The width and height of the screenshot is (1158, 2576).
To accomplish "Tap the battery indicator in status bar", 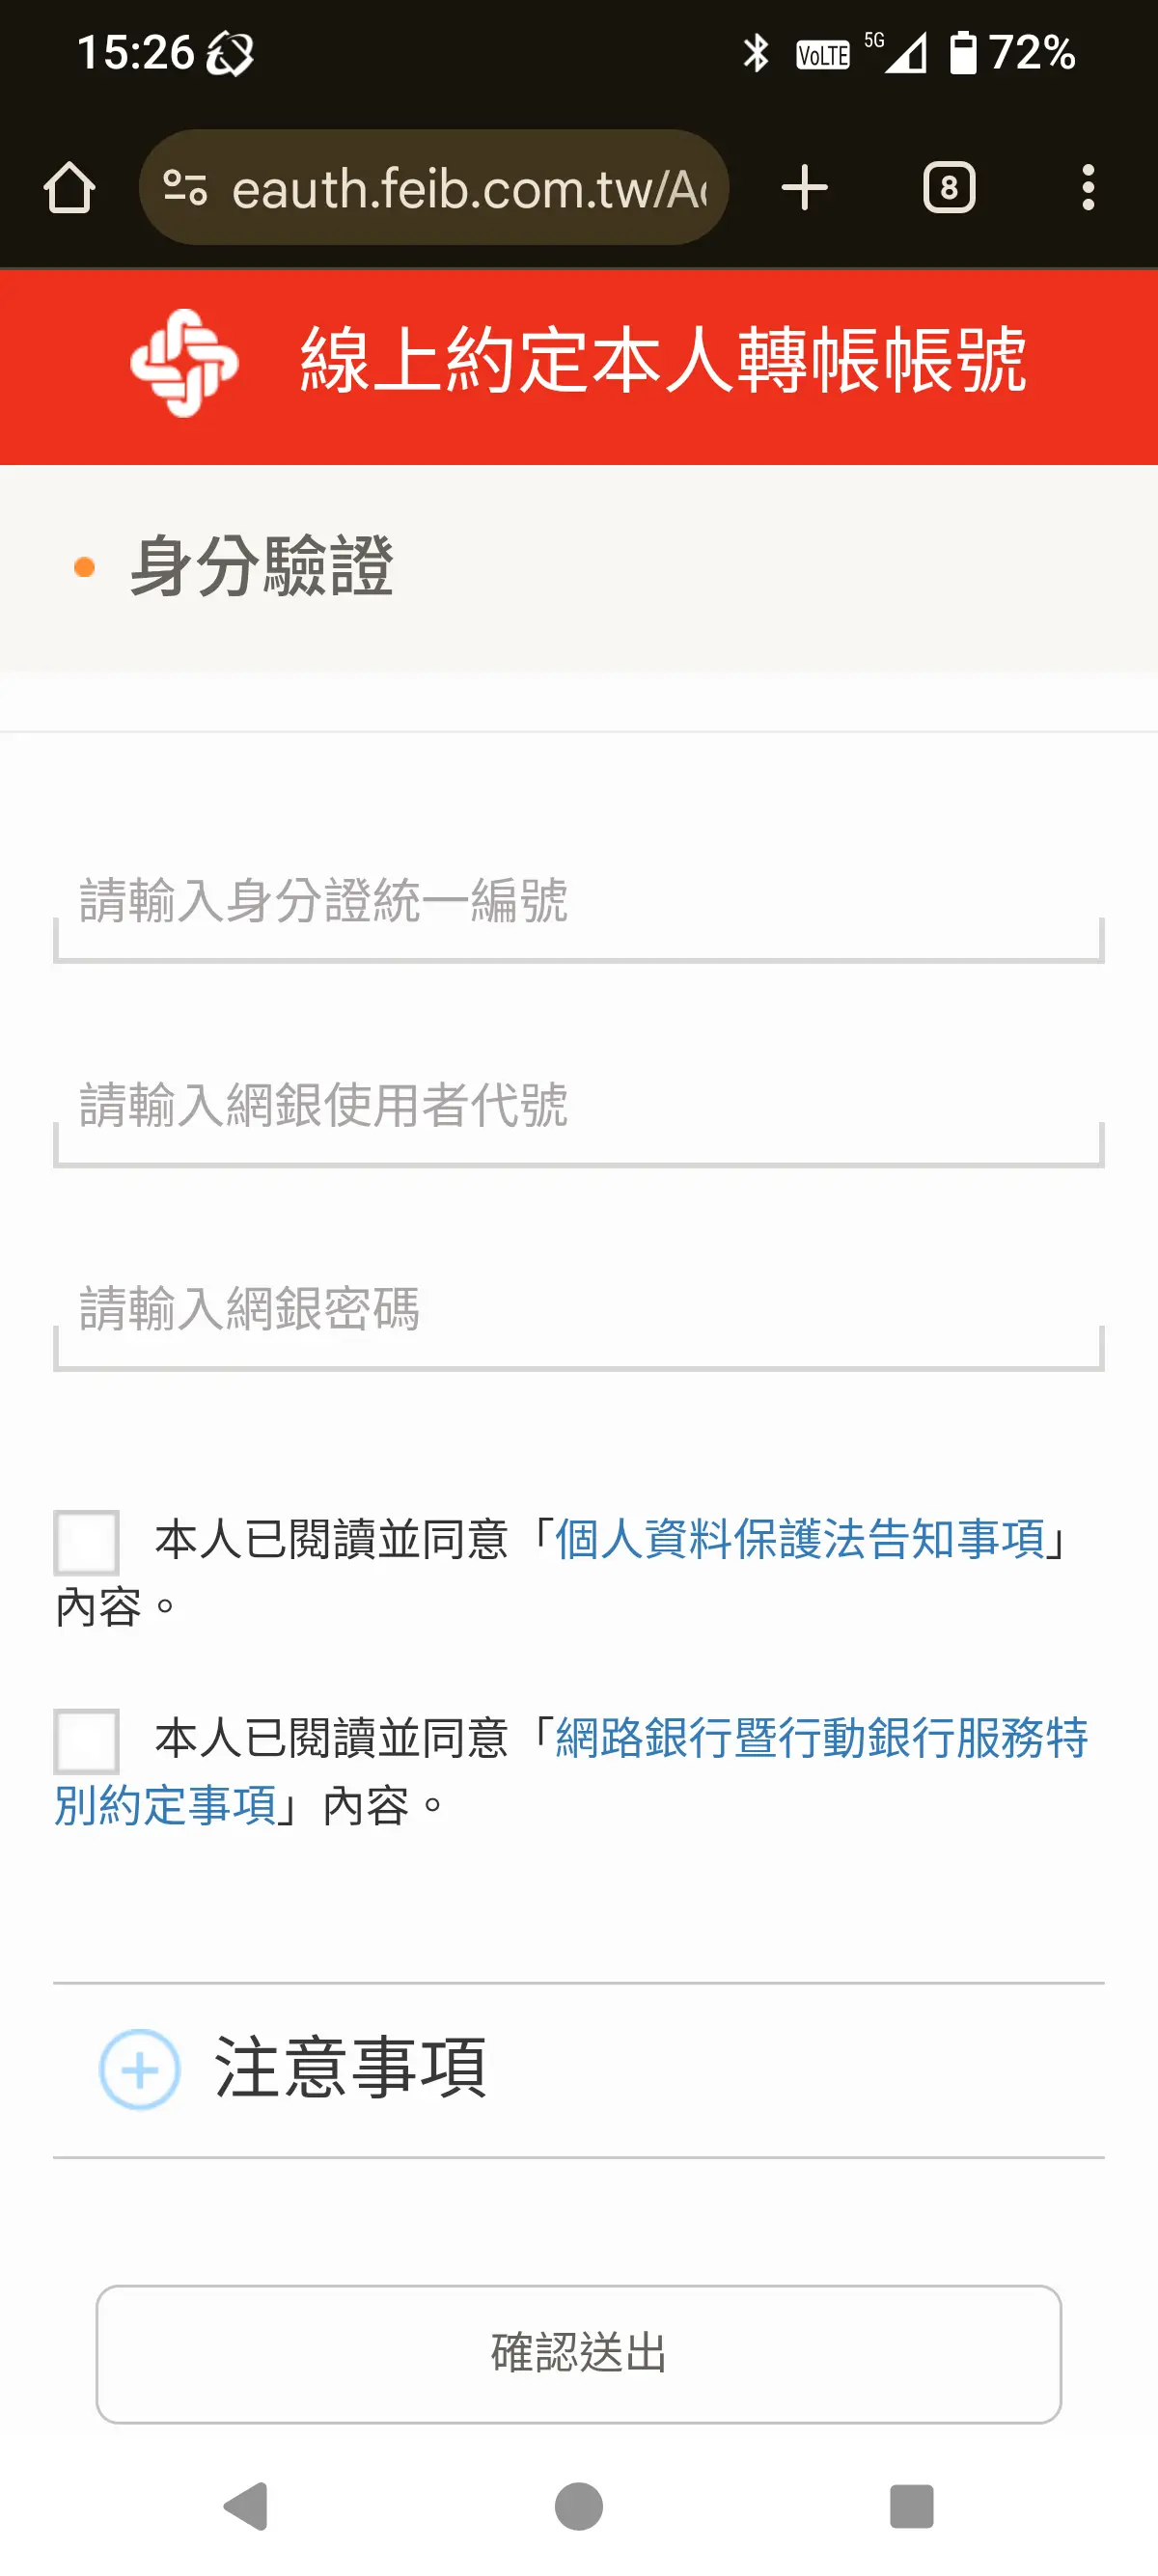I will pyautogui.click(x=962, y=53).
